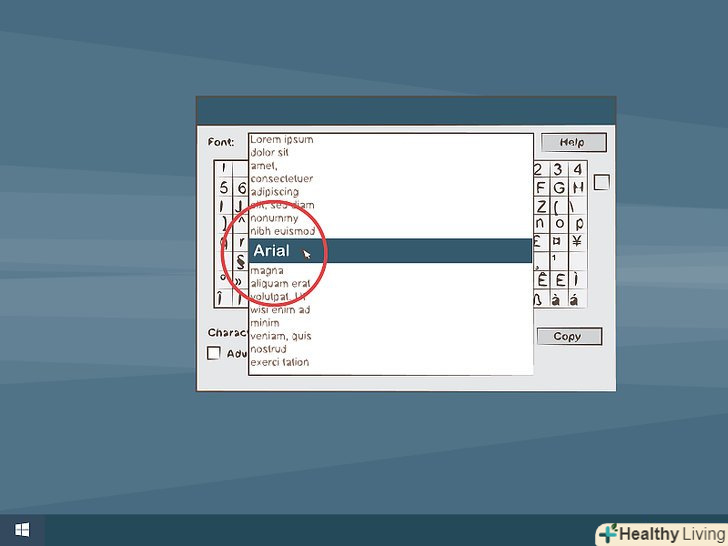728x546 pixels.
Task: Select the Ì character cell
Action: tap(576, 280)
